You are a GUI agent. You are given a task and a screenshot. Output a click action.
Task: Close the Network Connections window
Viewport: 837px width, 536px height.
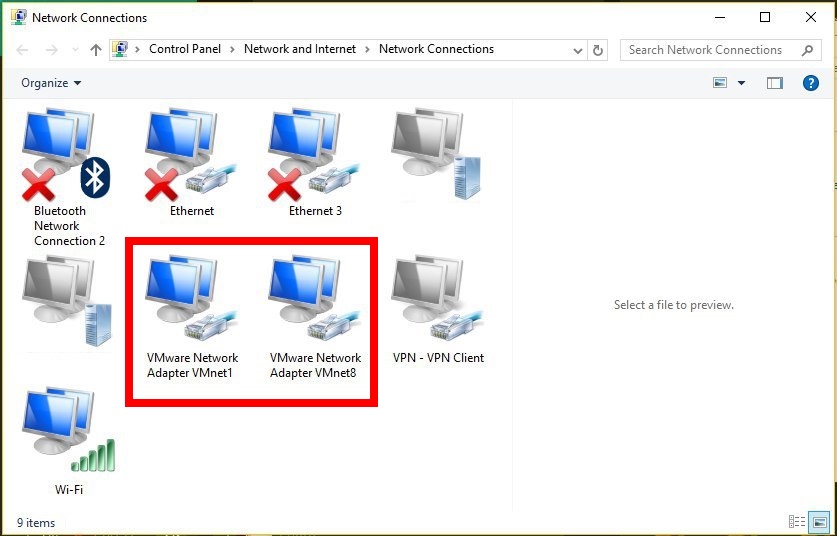coord(810,17)
